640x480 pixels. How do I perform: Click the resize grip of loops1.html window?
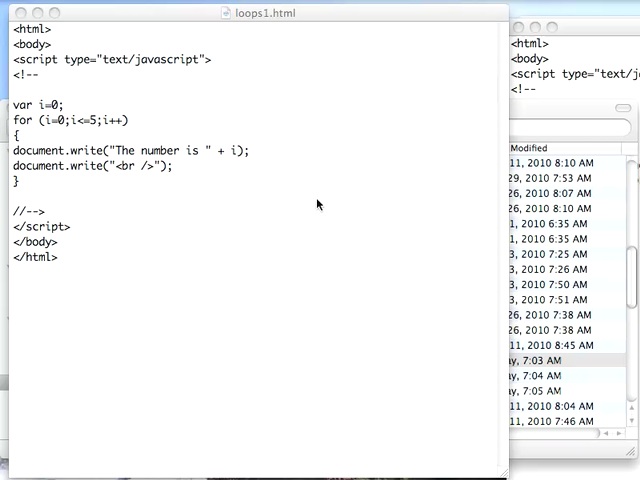pos(504,473)
